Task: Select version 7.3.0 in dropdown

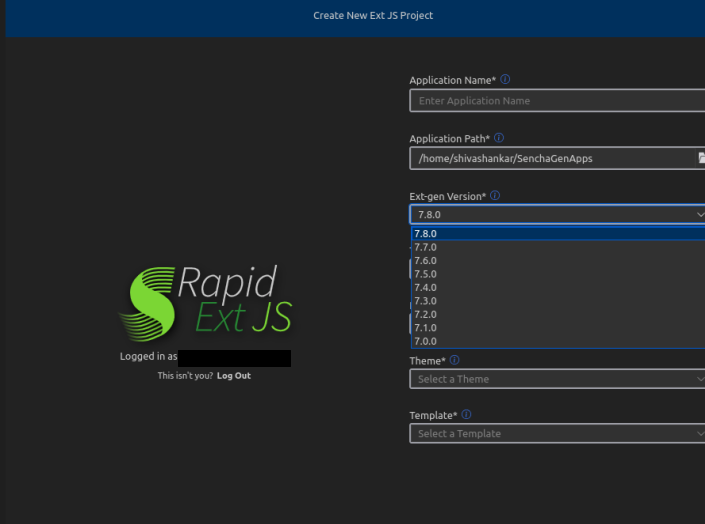Action: coord(426,301)
